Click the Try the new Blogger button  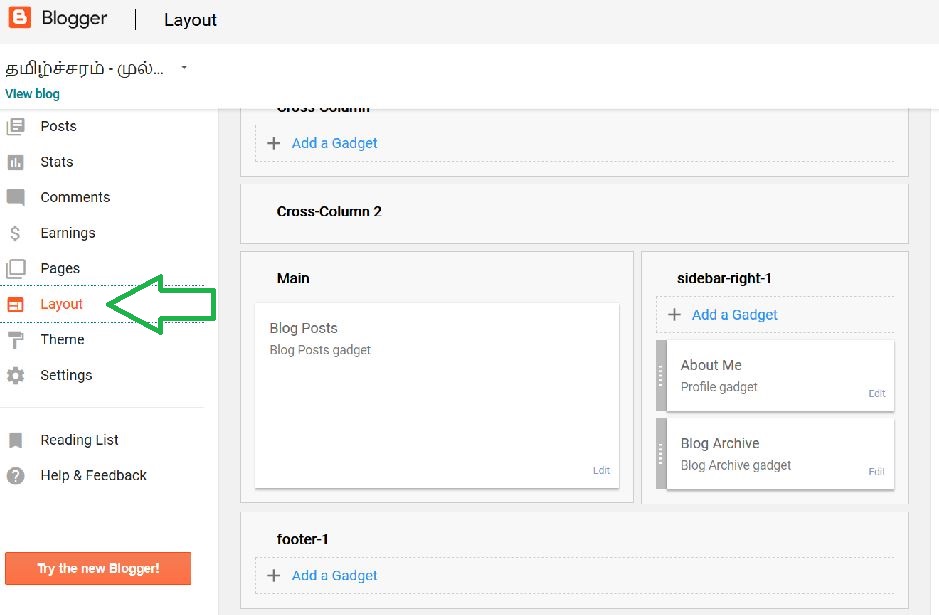tap(98, 568)
